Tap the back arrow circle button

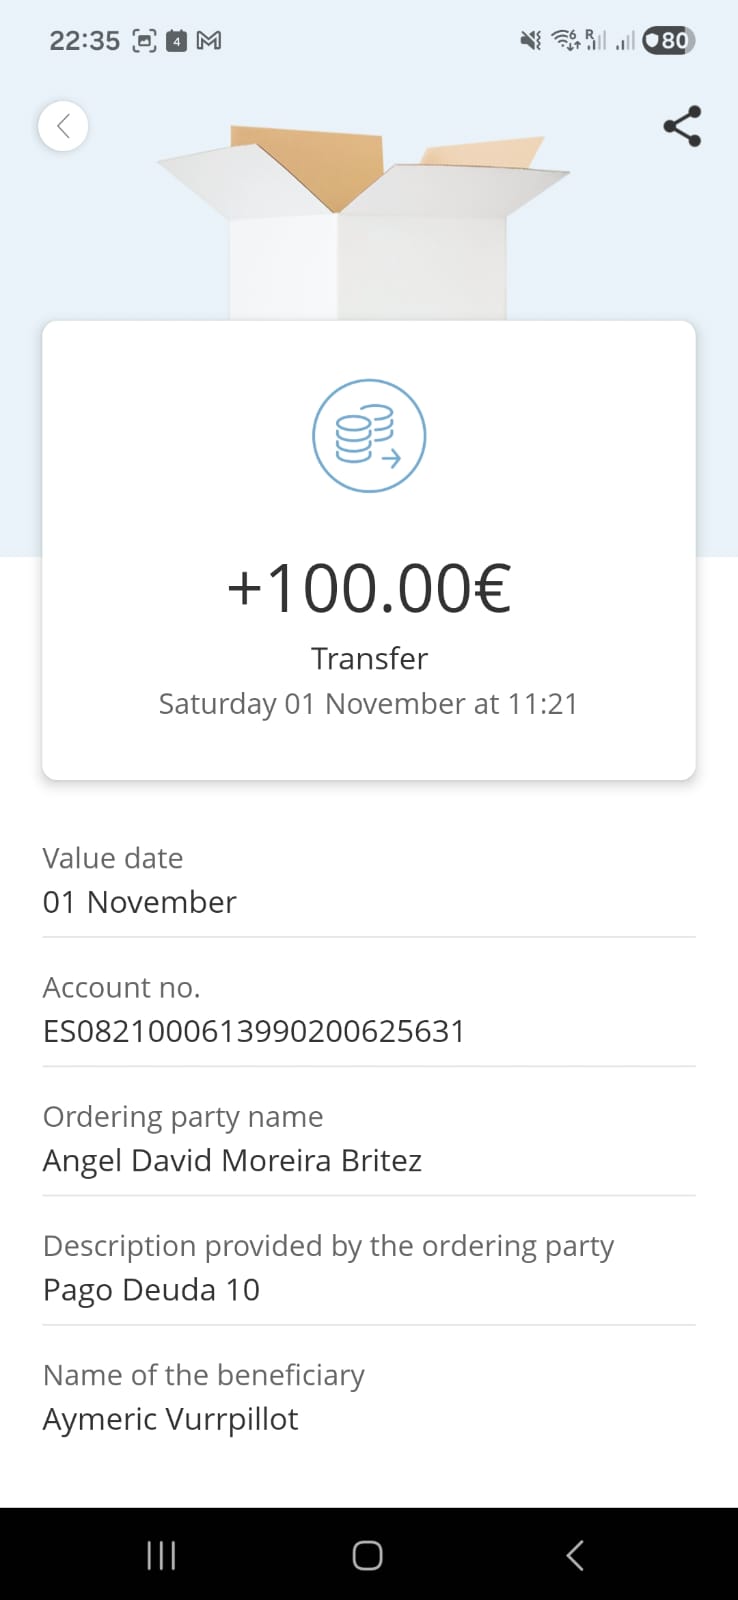pyautogui.click(x=63, y=127)
